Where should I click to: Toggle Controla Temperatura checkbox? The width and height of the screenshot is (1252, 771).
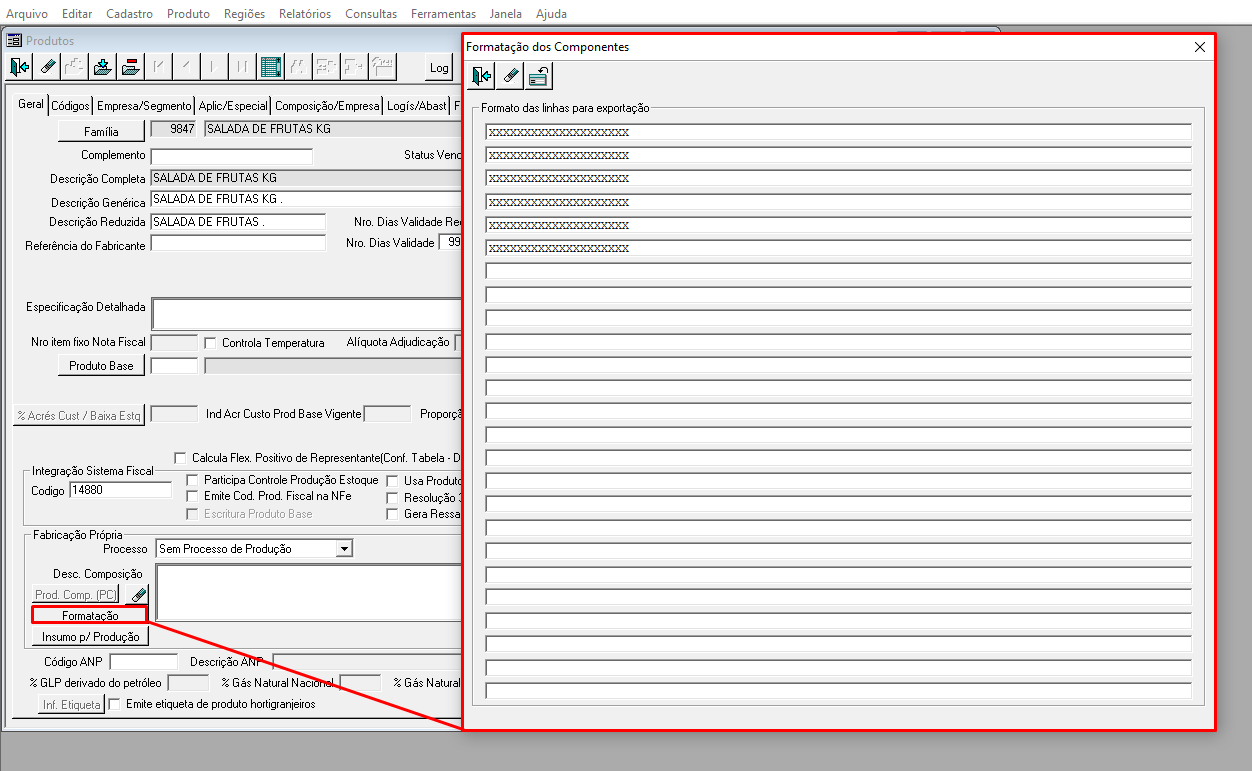tap(210, 343)
